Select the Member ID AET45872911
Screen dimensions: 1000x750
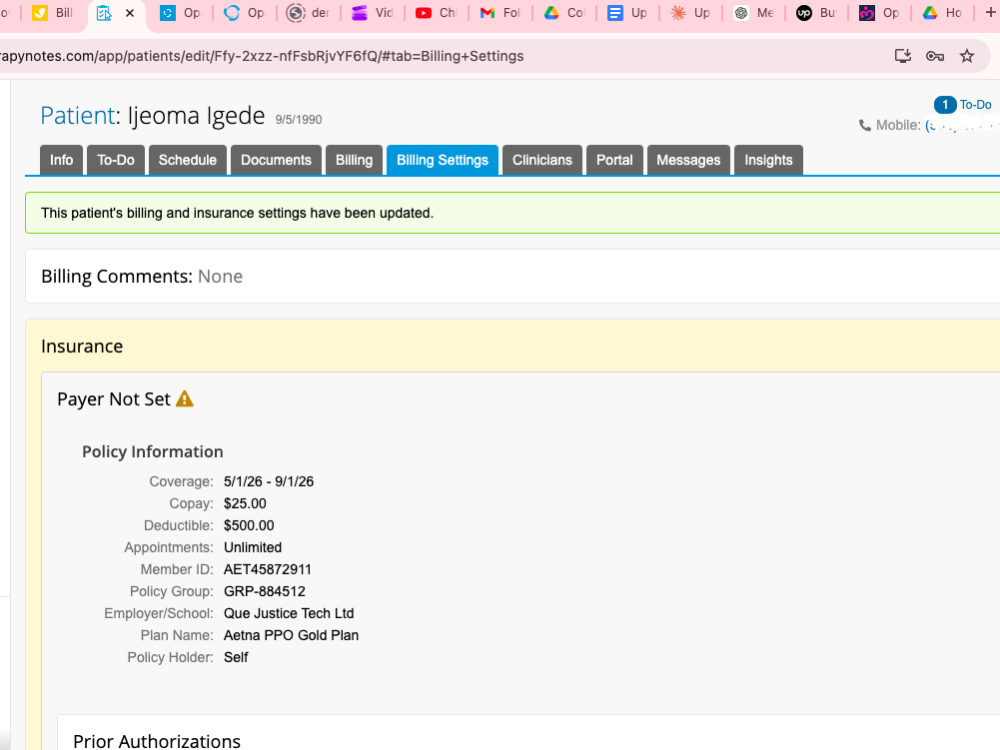tap(267, 570)
